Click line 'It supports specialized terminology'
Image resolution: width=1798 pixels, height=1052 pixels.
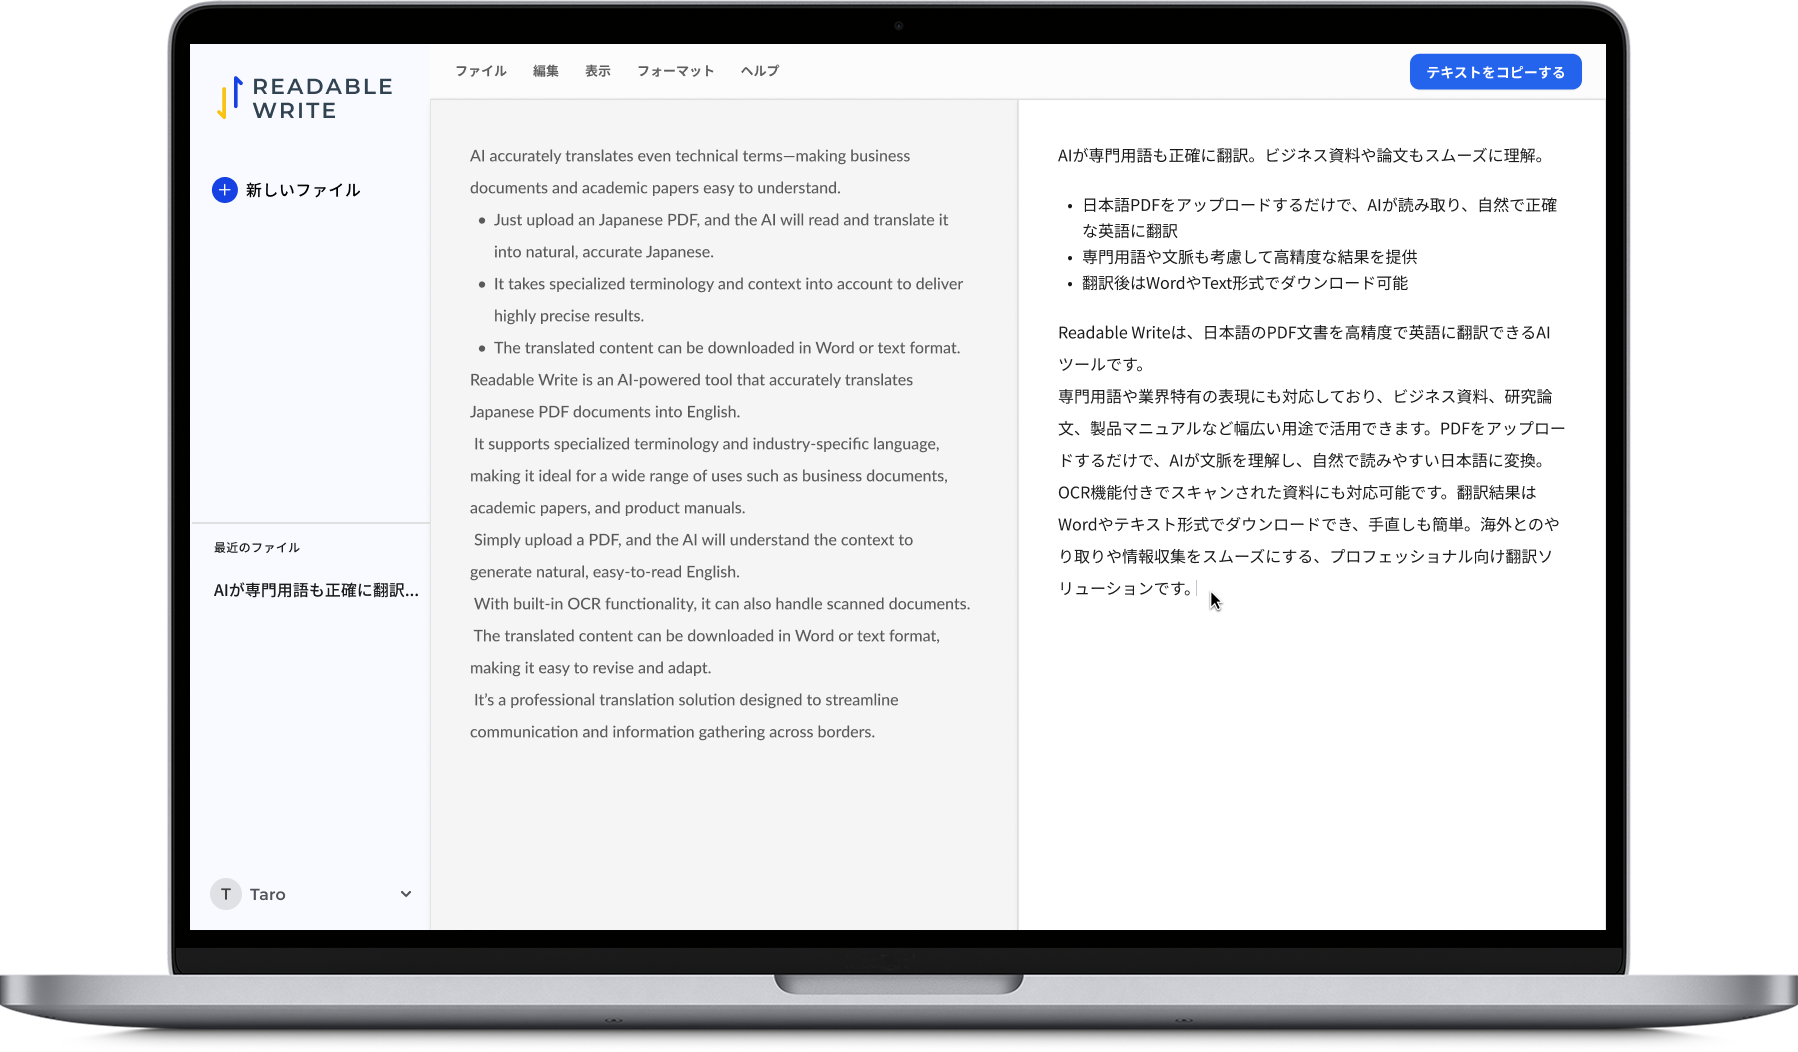(706, 444)
